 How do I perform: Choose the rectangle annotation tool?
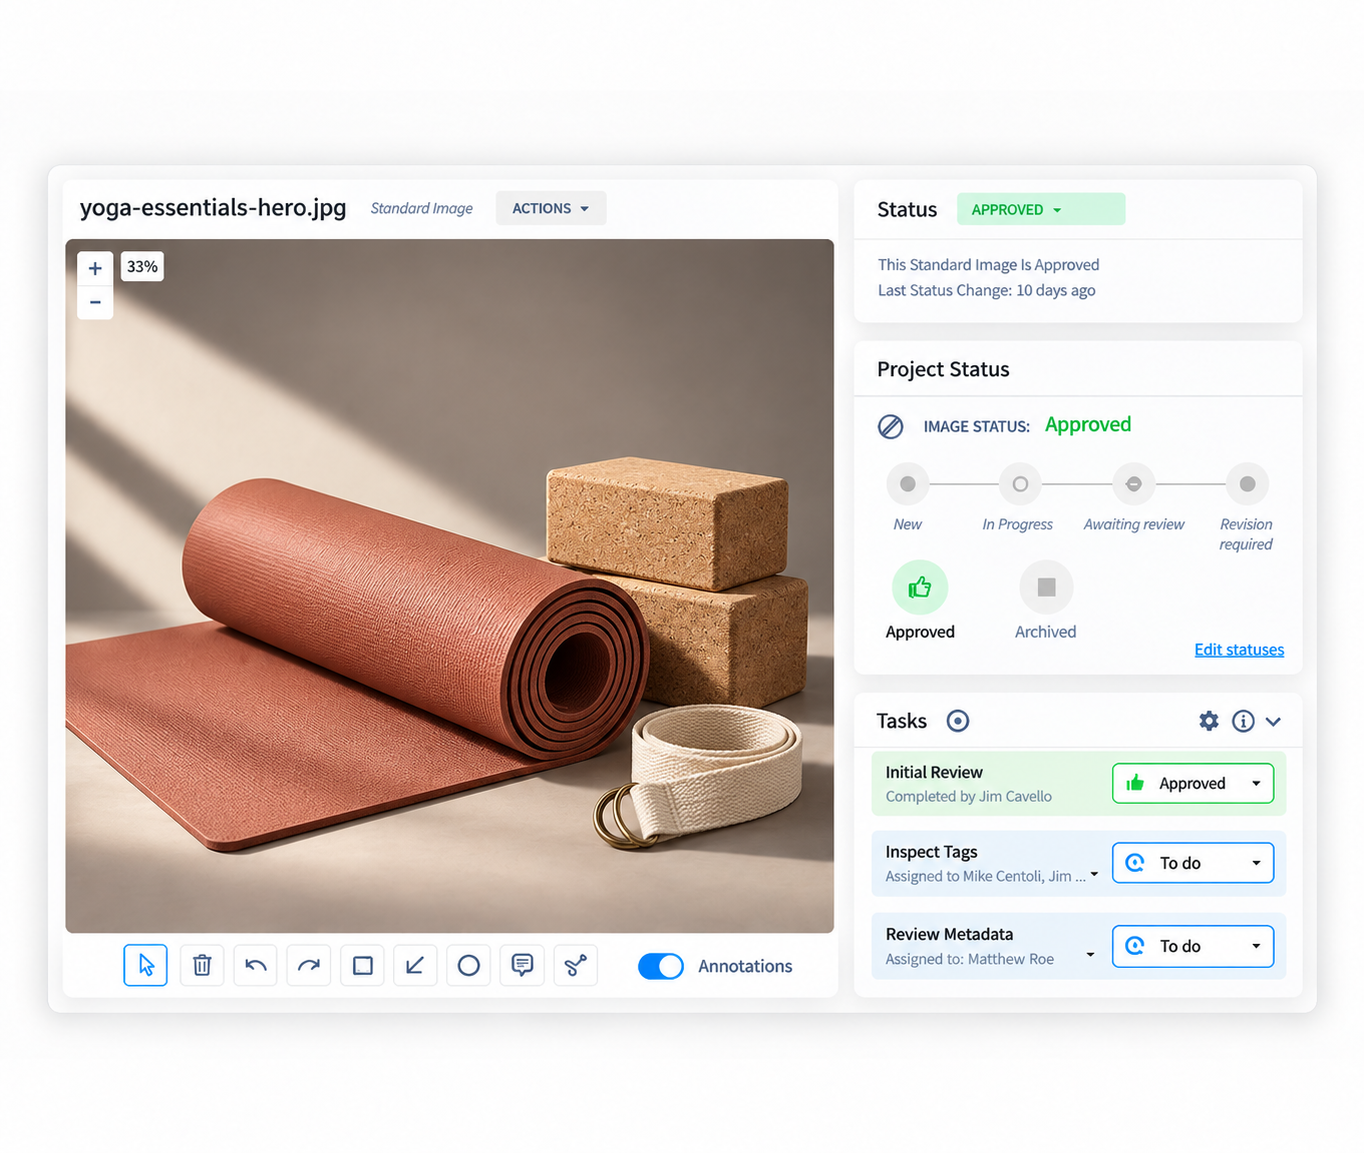pos(362,965)
